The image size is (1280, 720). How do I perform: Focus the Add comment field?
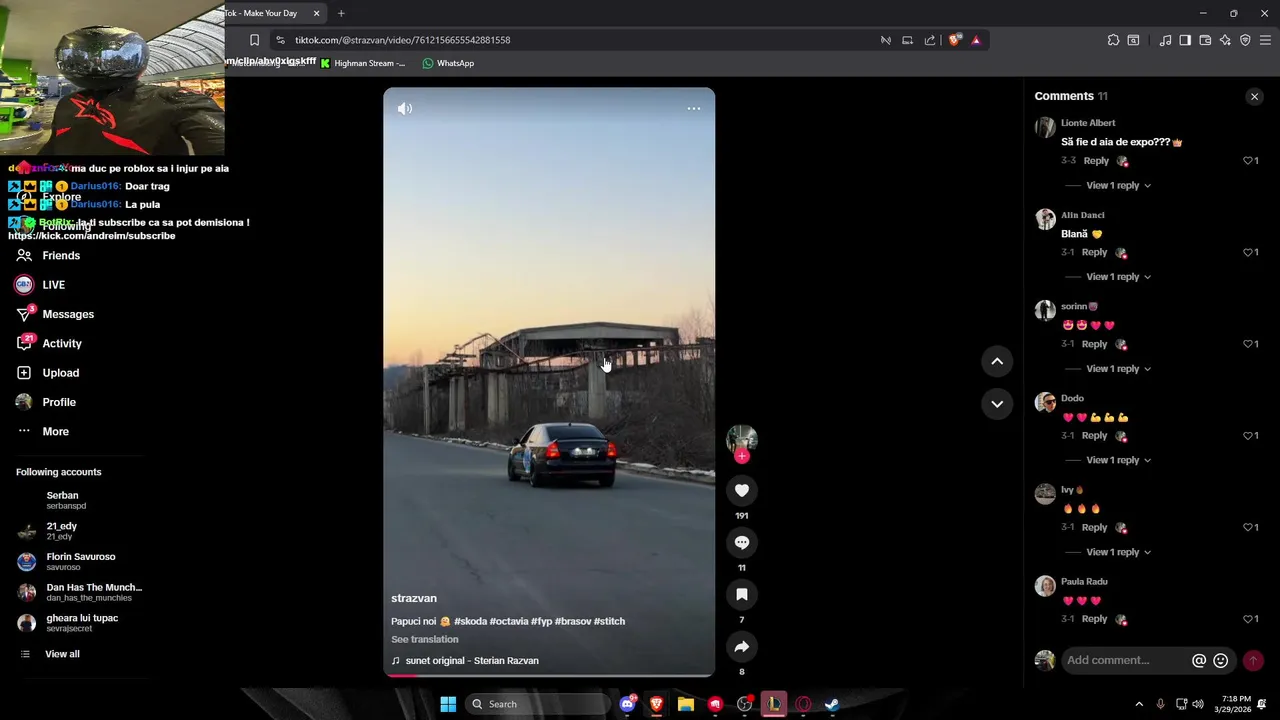[x=1126, y=660]
